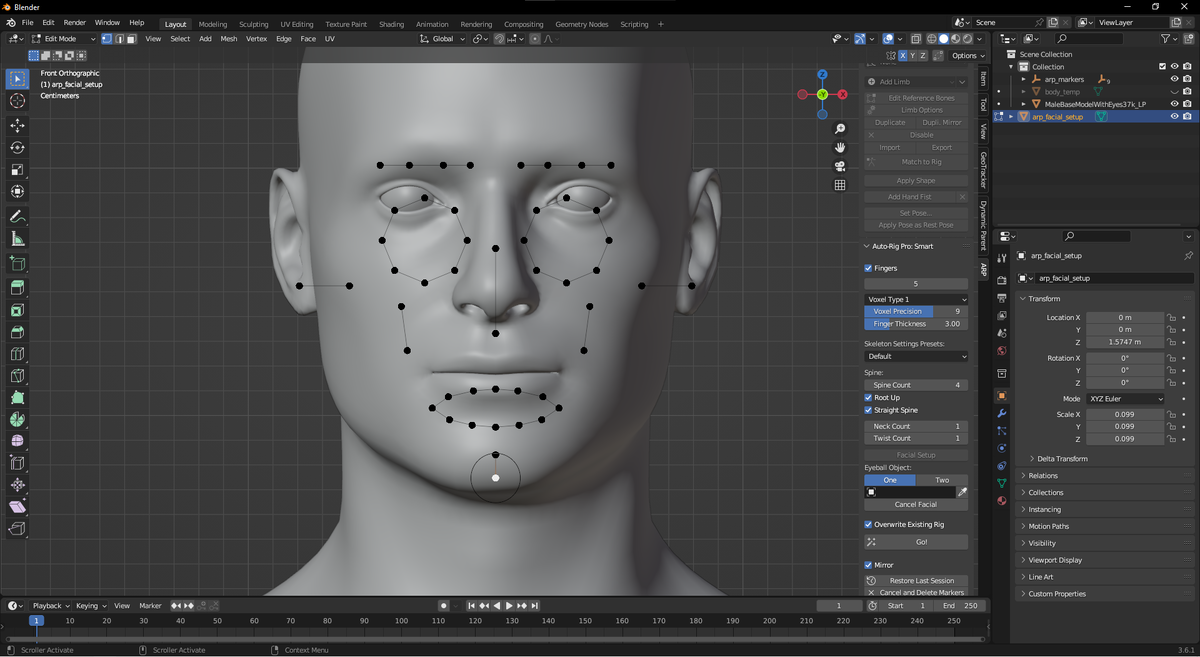Click the camera view icon in the viewport
This screenshot has width=1200, height=657.
[x=840, y=165]
